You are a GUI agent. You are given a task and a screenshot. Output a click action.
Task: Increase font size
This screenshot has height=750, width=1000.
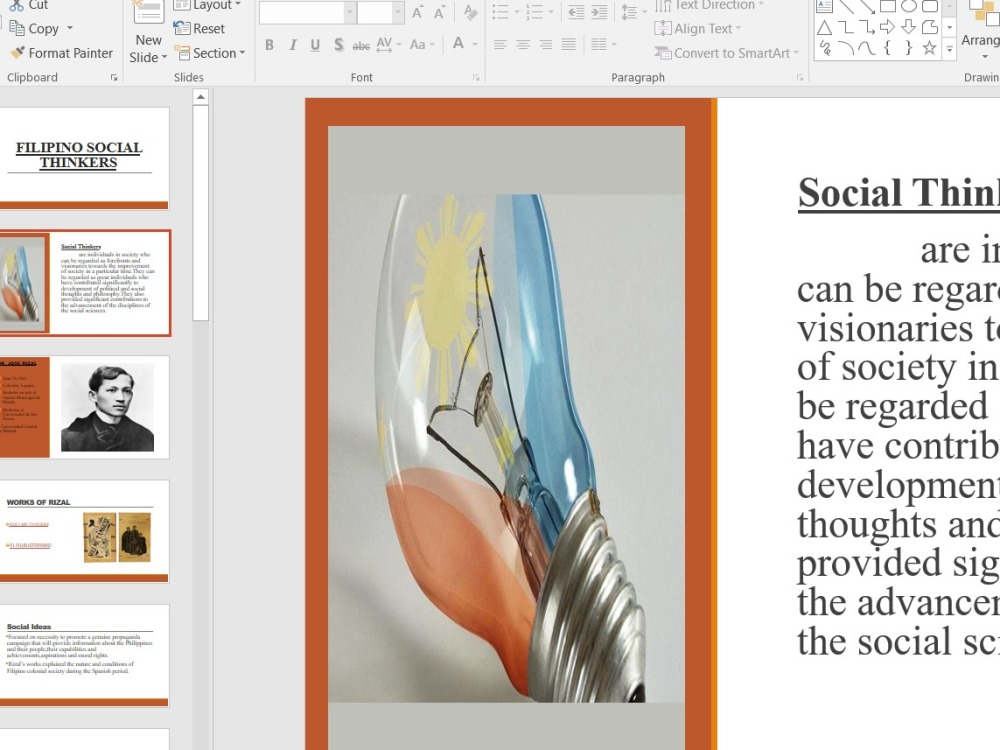417,12
